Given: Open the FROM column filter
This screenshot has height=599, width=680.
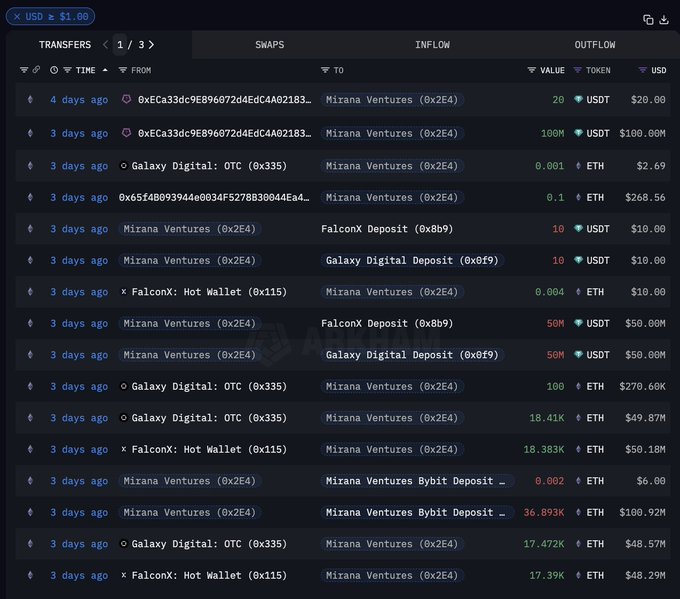Looking at the screenshot, I should (123, 70).
